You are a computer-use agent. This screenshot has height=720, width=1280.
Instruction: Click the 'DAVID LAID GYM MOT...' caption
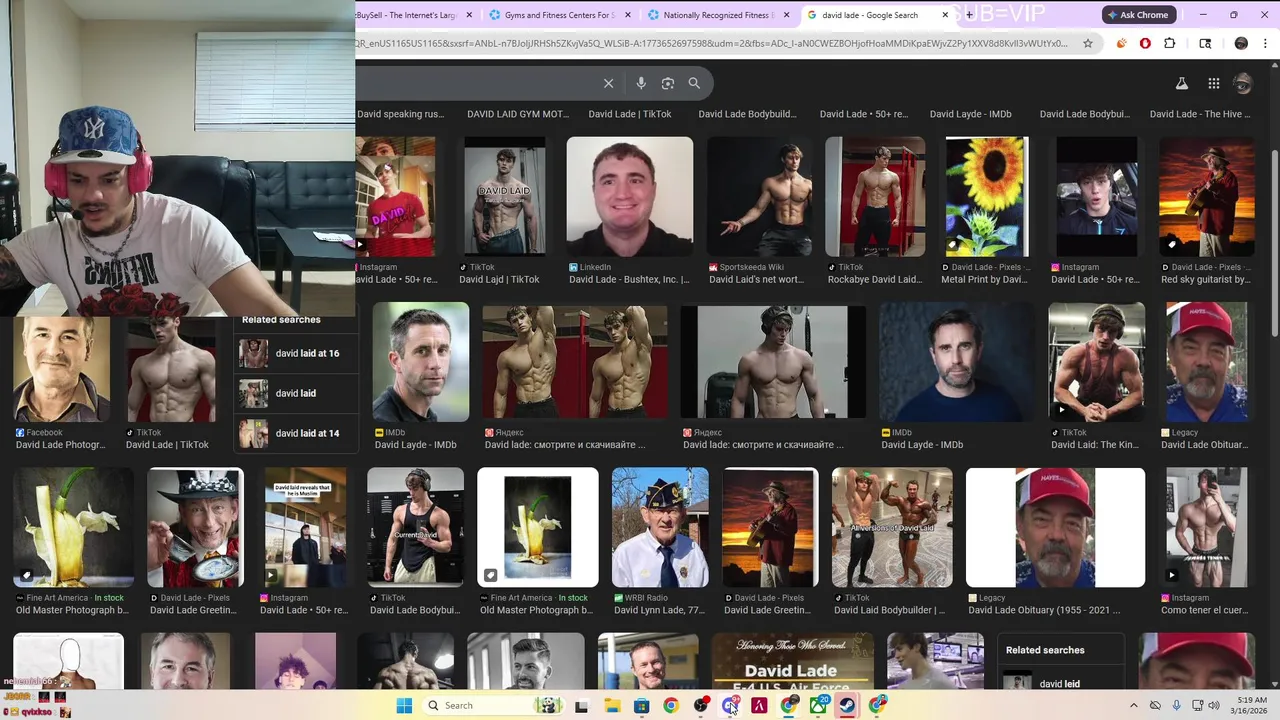pyautogui.click(x=517, y=114)
